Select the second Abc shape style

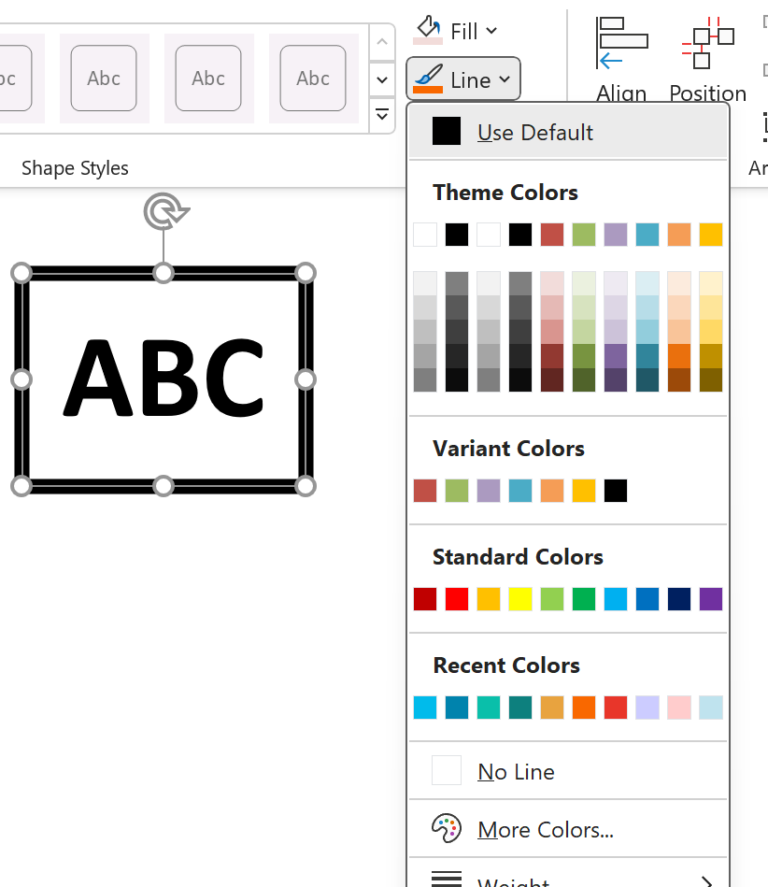(x=105, y=77)
